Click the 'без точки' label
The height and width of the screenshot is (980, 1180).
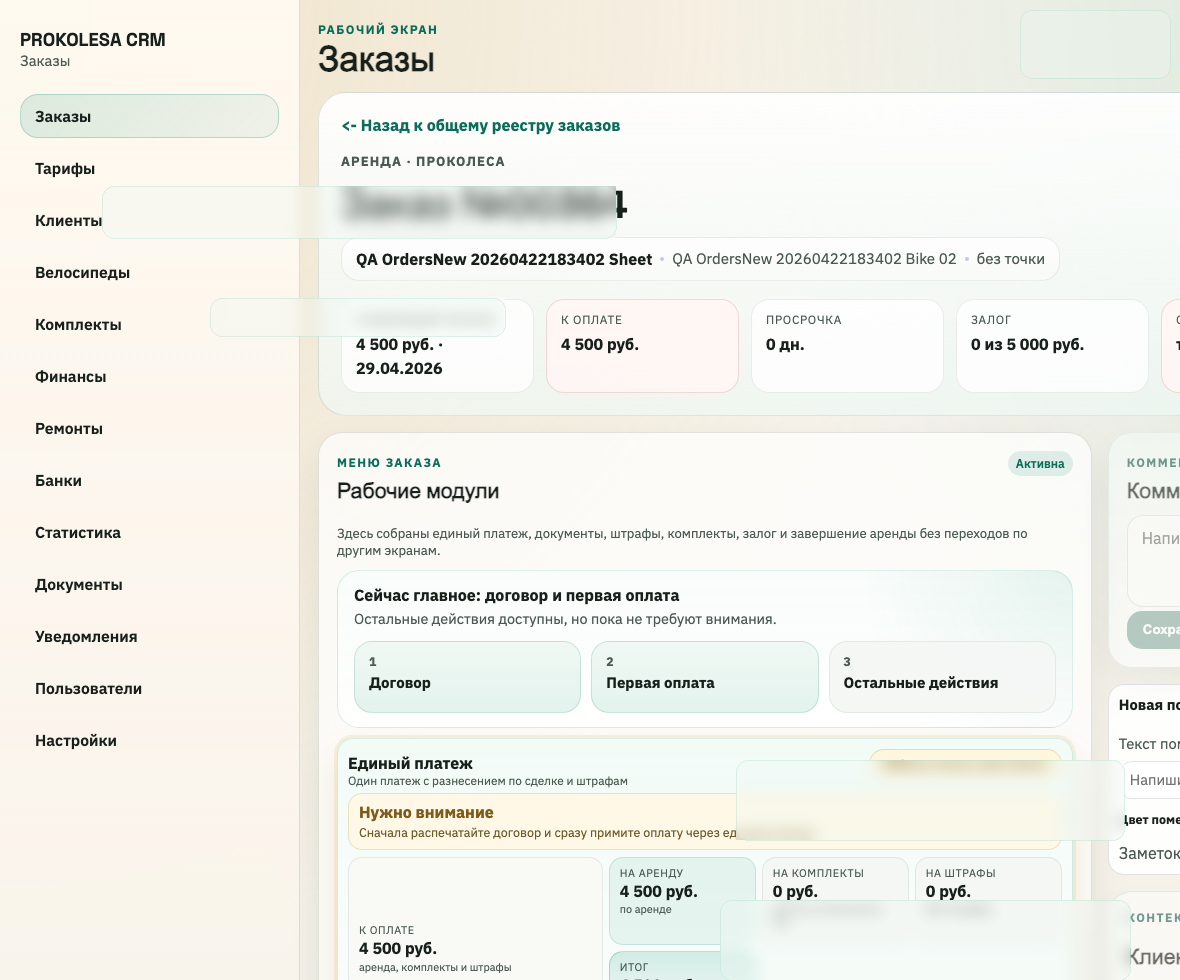pos(1010,259)
